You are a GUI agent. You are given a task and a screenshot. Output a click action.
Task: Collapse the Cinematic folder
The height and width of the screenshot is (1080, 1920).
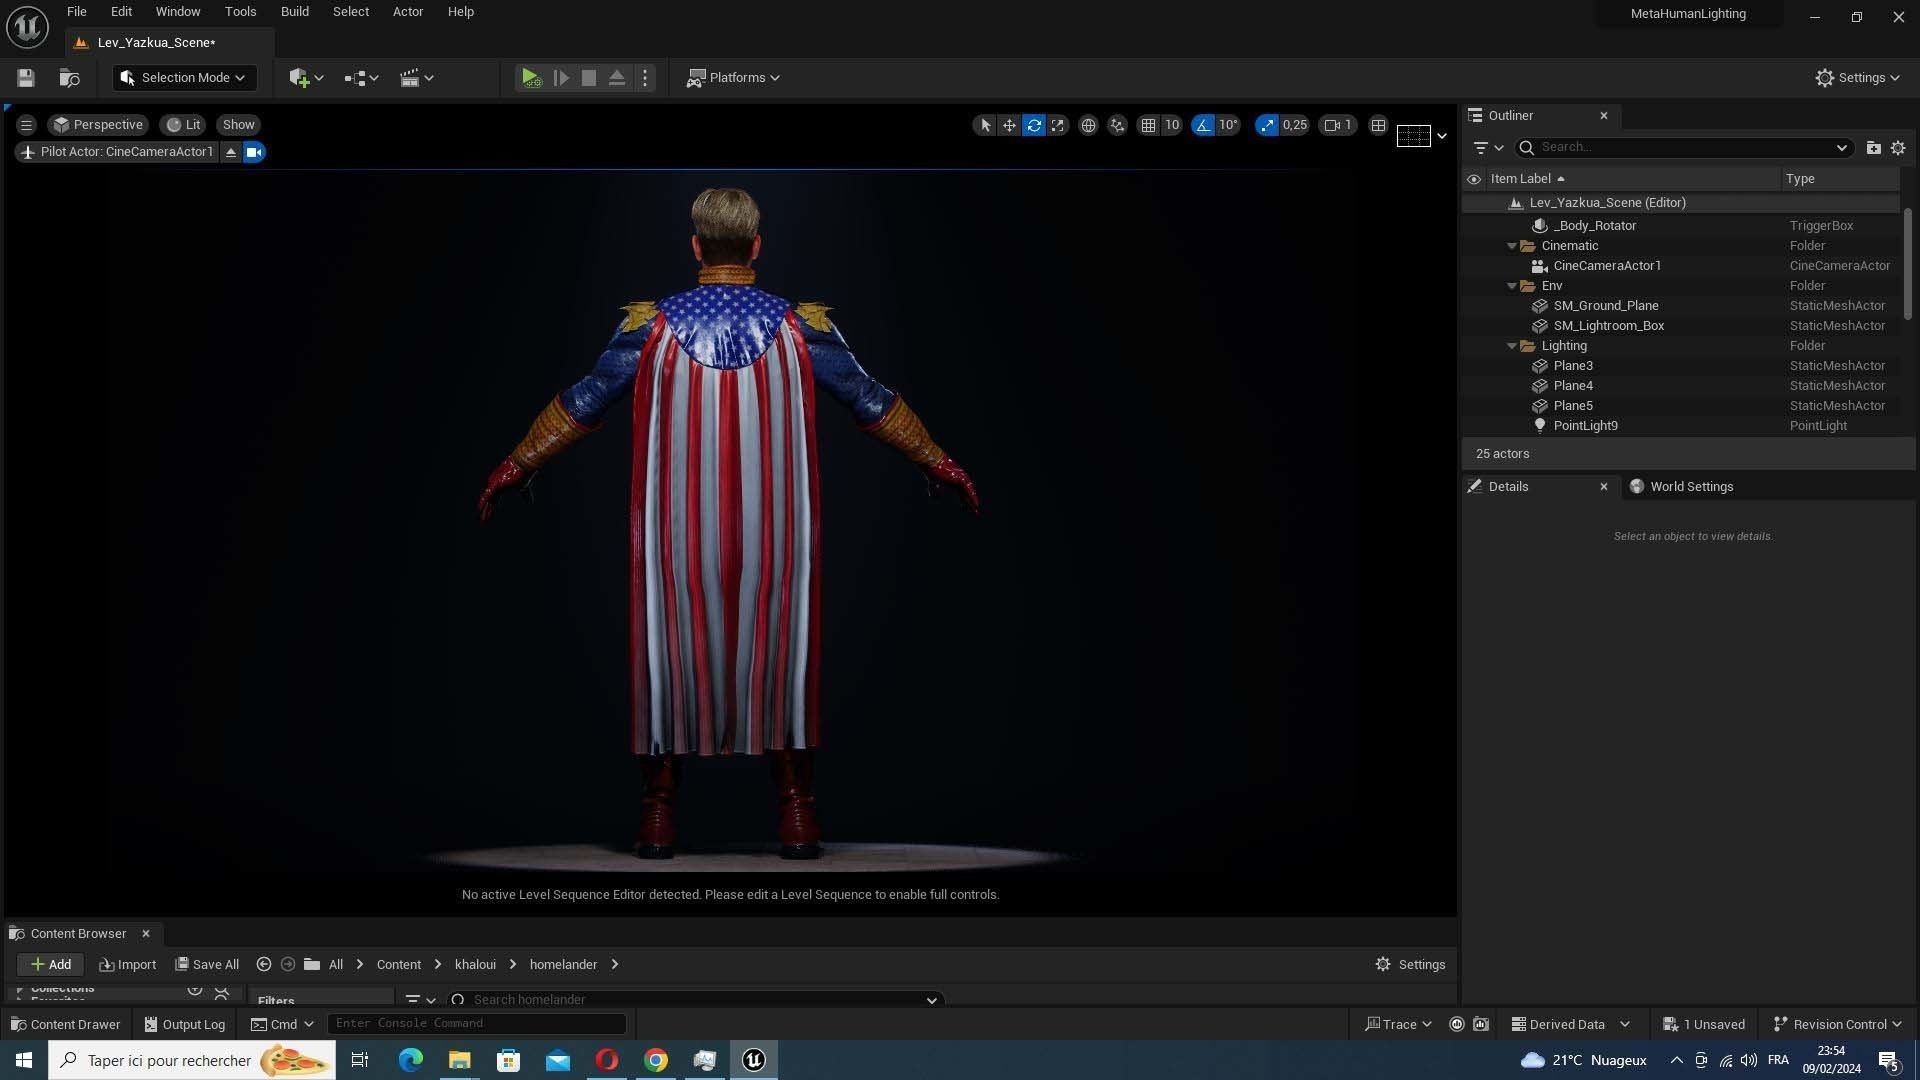click(1512, 246)
